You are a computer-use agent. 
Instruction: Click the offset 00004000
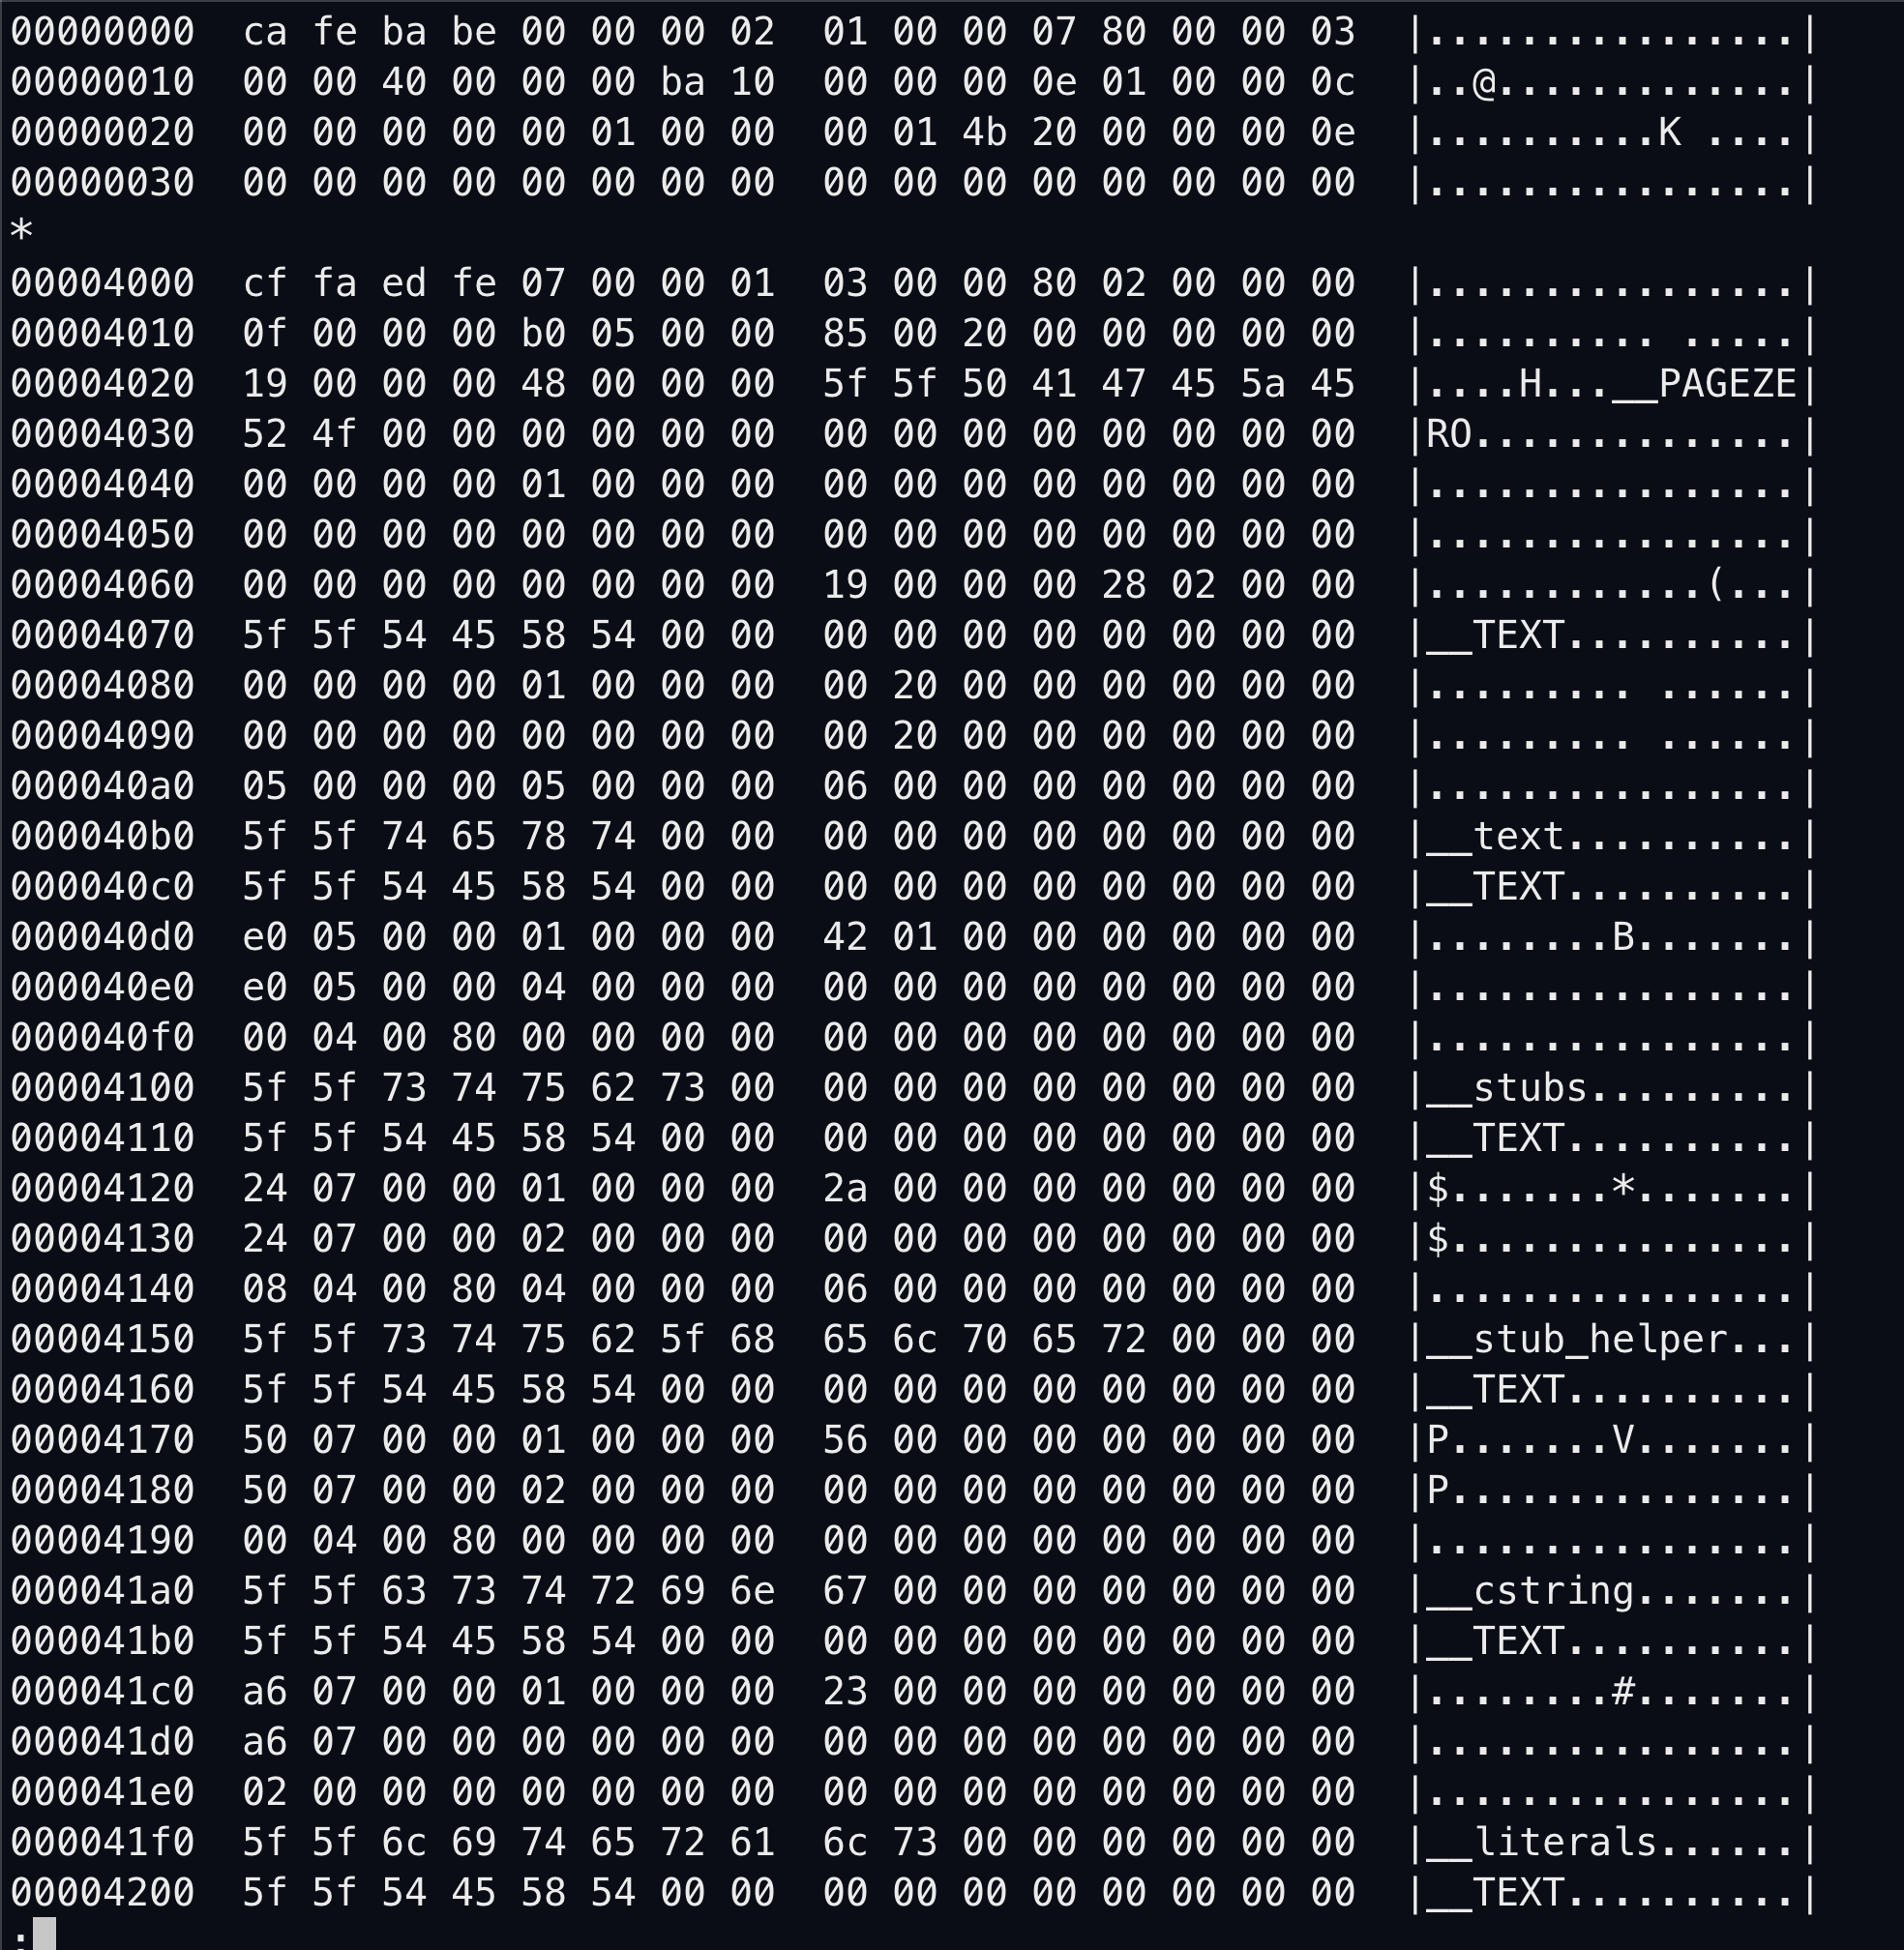click(x=103, y=283)
